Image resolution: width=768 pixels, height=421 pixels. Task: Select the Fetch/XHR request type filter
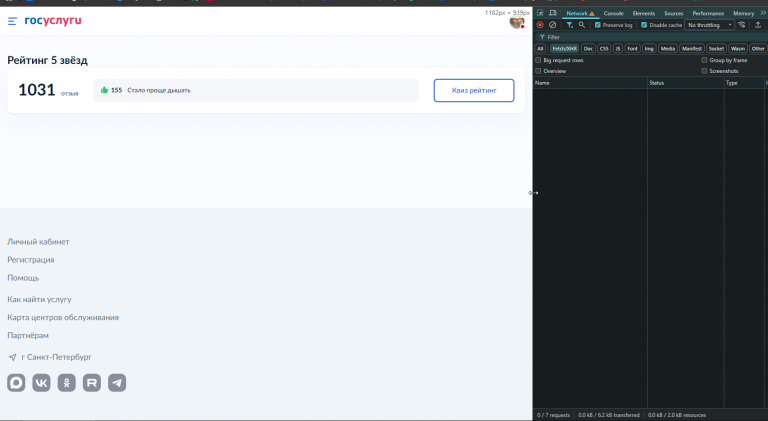click(564, 48)
